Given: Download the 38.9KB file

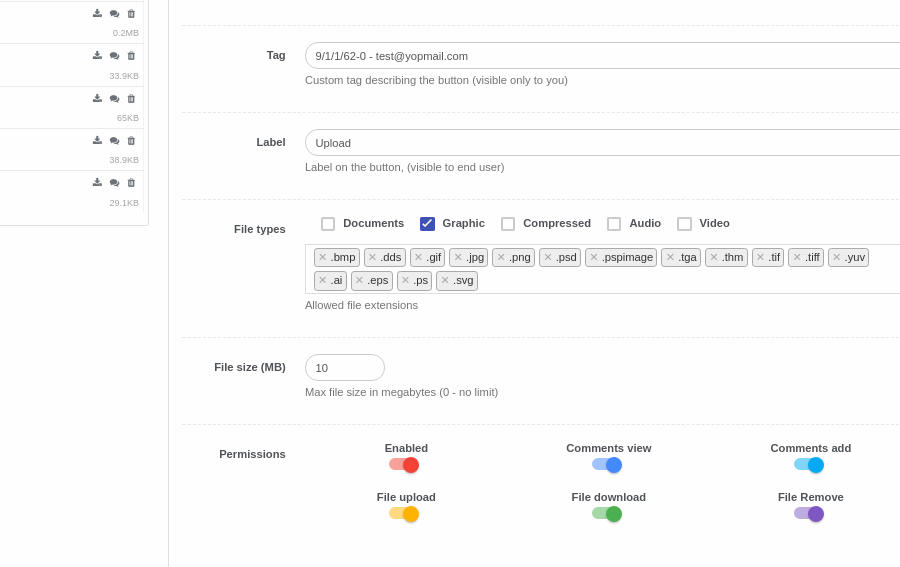Looking at the screenshot, I should tap(97, 141).
